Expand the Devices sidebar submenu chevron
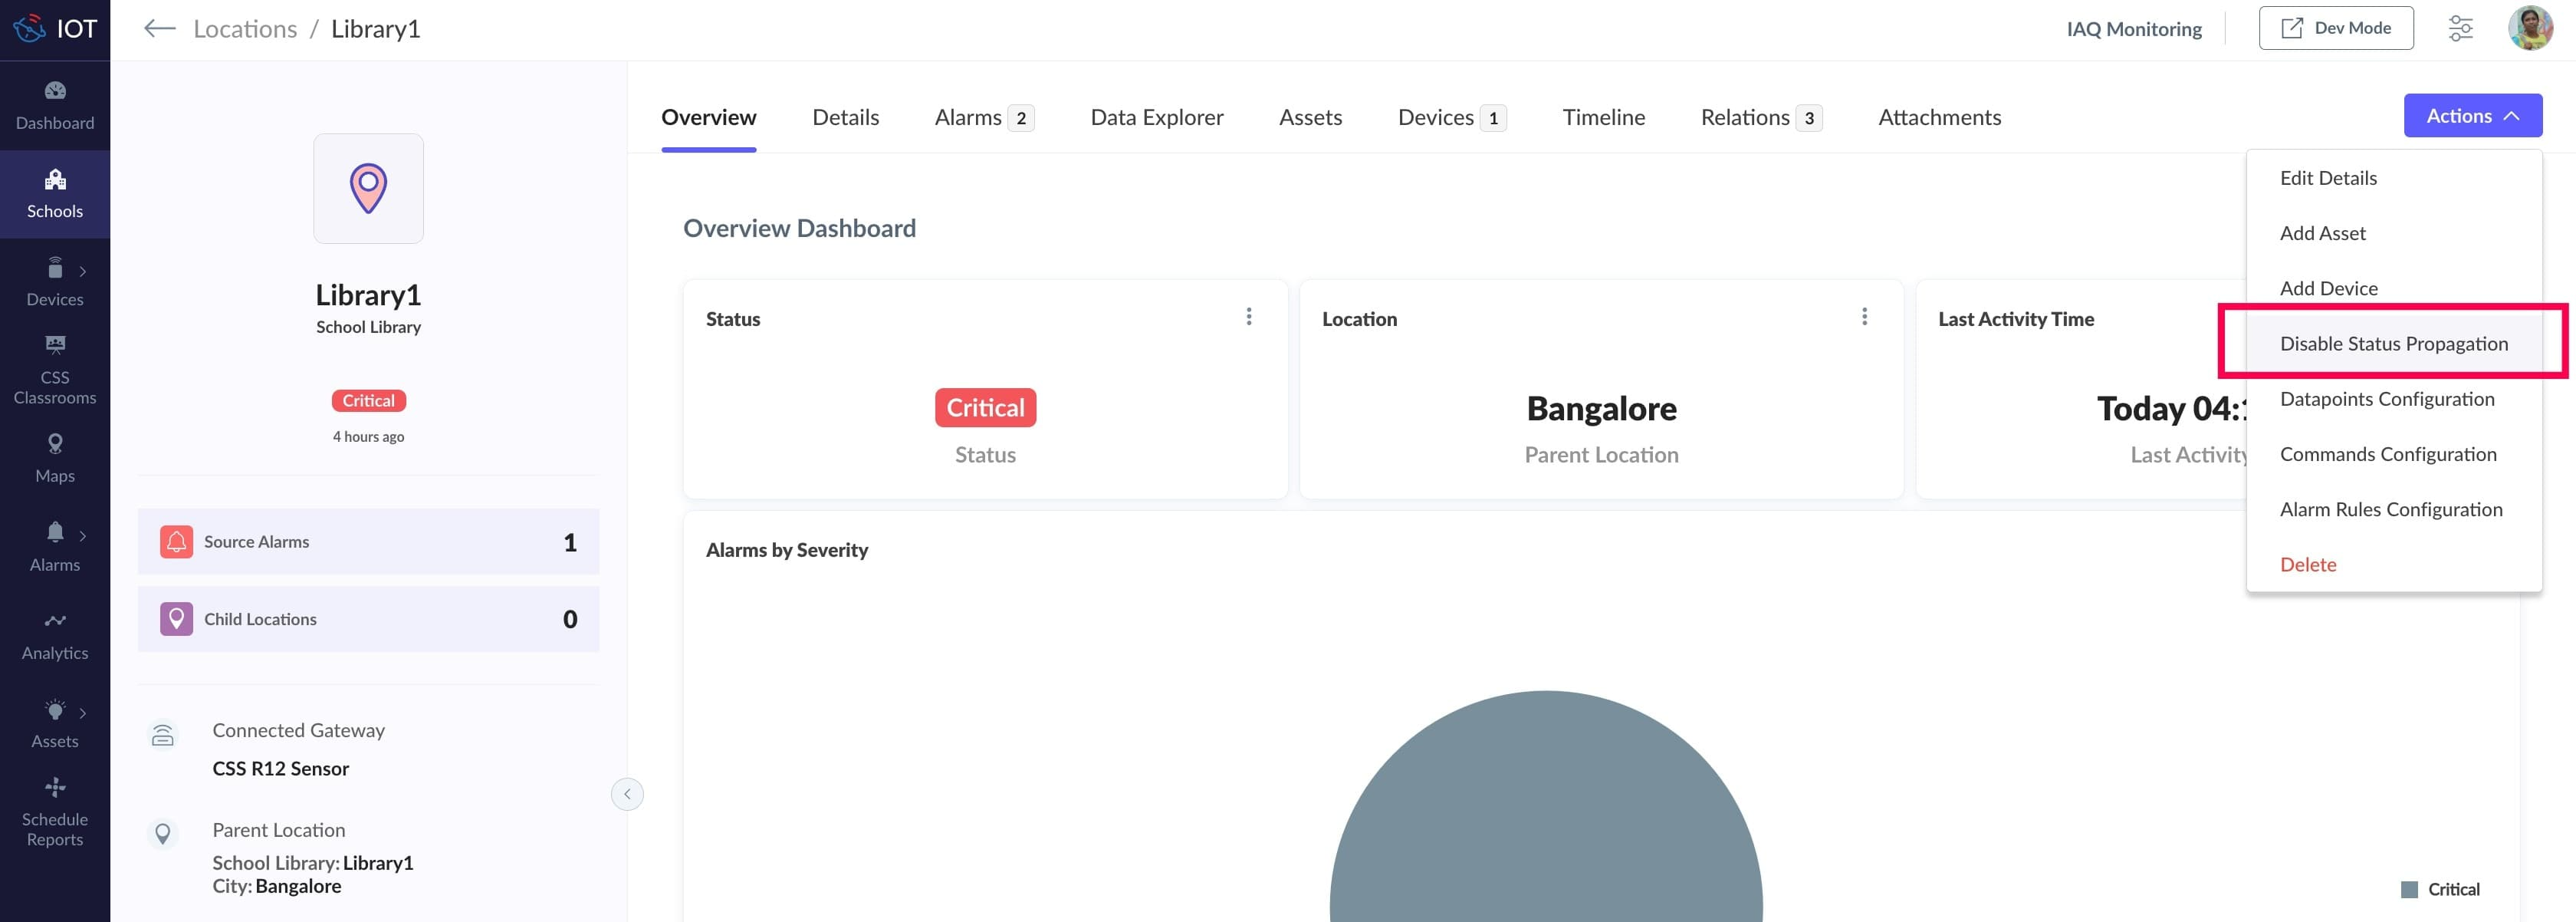This screenshot has height=922, width=2576. [83, 271]
